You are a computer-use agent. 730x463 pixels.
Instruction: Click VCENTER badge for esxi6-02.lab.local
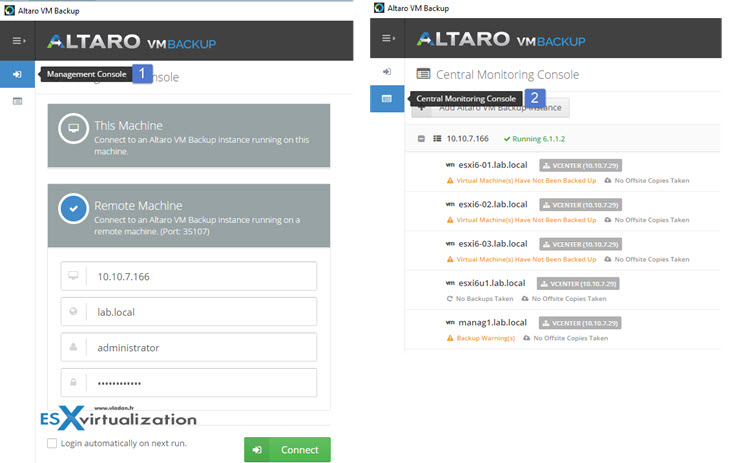coord(581,205)
